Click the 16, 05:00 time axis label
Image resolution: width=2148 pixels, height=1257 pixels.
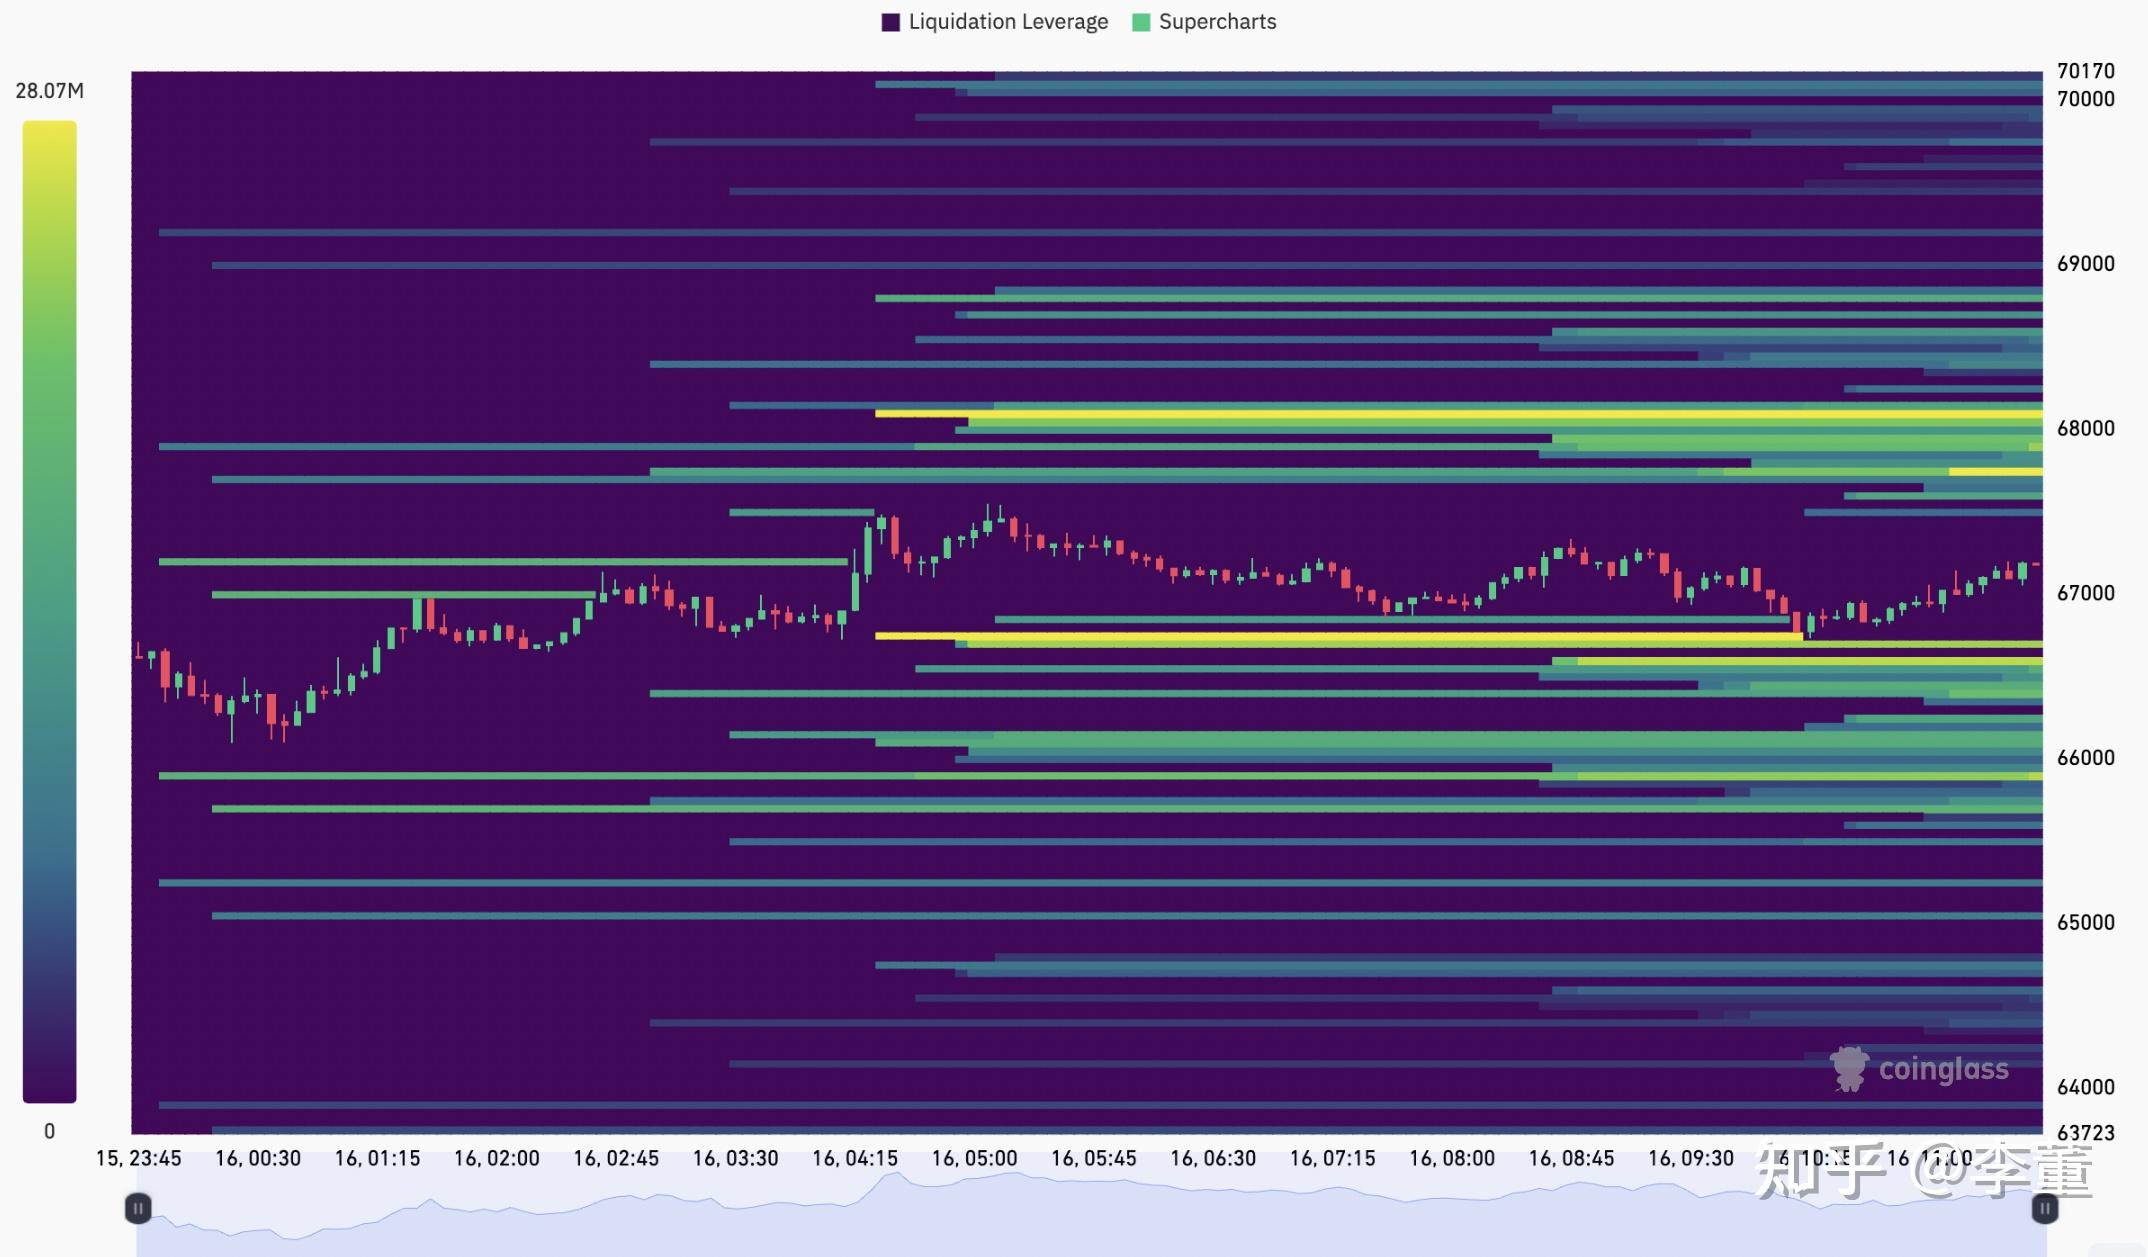pyautogui.click(x=975, y=1158)
